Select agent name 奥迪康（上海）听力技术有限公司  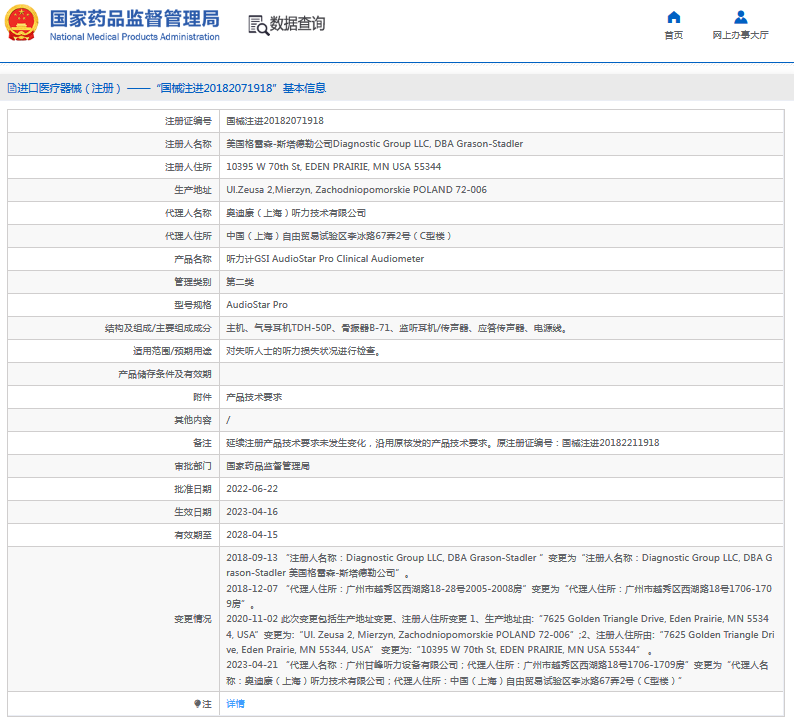(296, 213)
